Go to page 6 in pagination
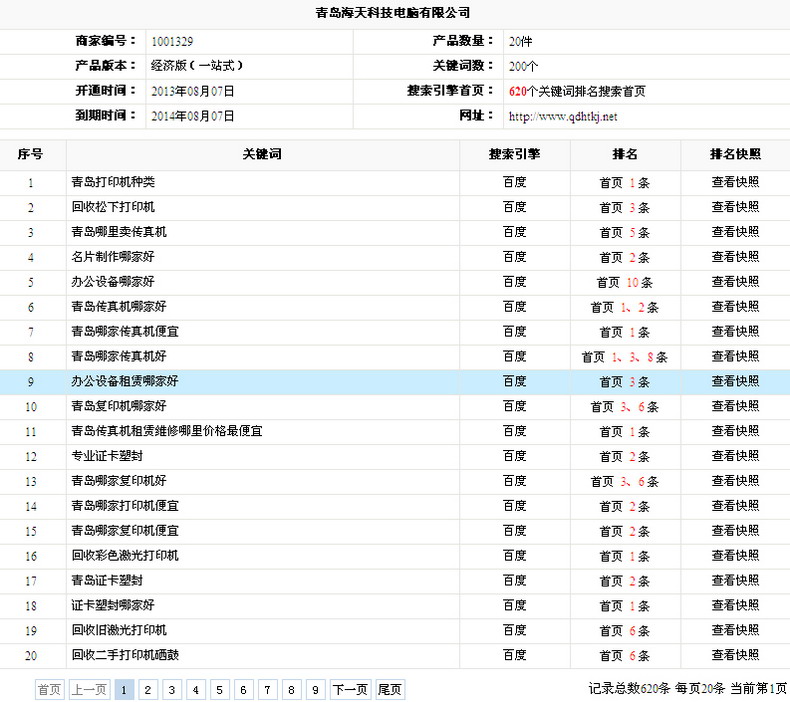The image size is (790, 702). (243, 689)
